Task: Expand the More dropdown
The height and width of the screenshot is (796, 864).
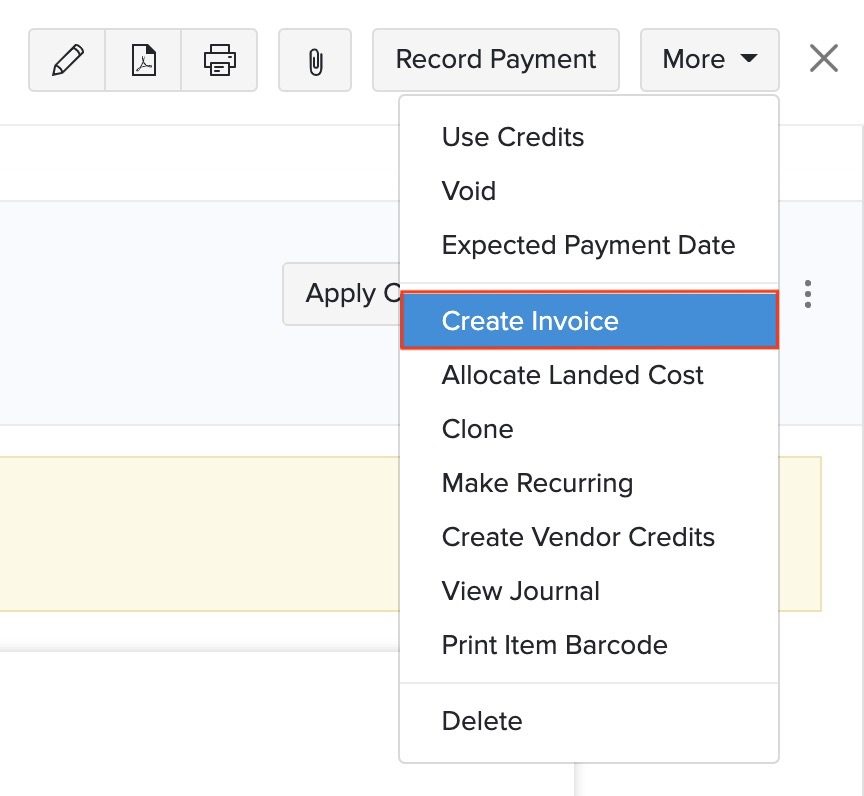Action: (709, 59)
